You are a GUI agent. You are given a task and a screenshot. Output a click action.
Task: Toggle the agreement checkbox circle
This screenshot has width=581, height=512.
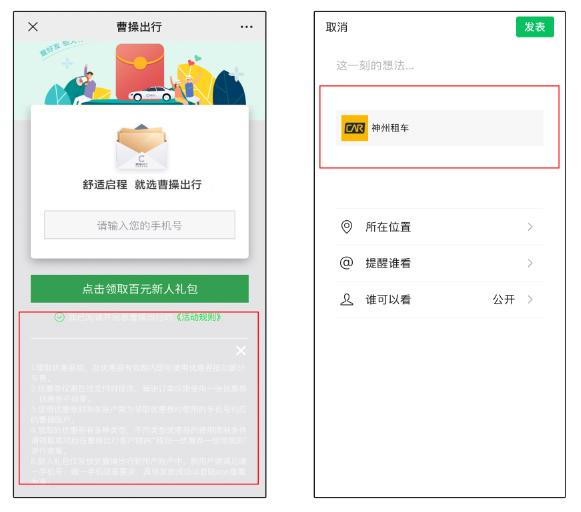[60, 317]
